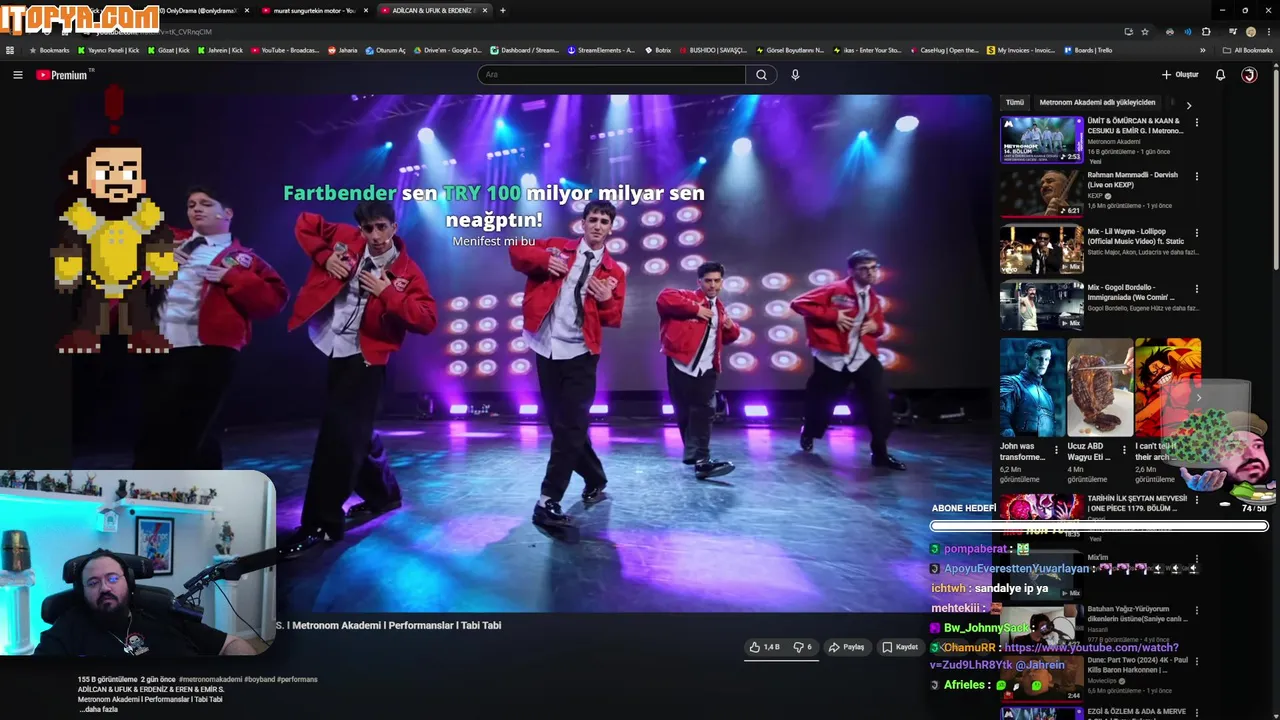The width and height of the screenshot is (1280, 720).
Task: Dislike the video with thumbs down
Action: (802, 647)
